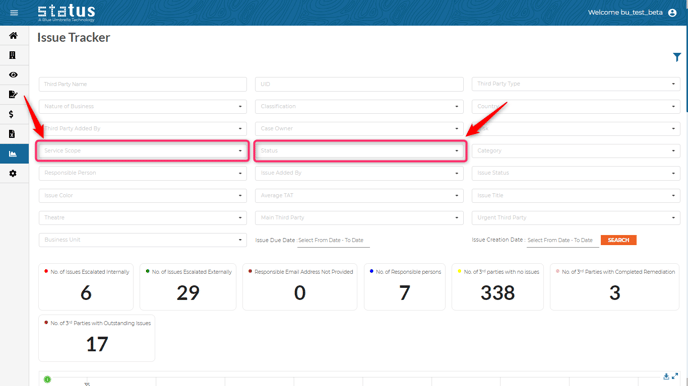The image size is (688, 386).
Task: Select 3rd parties with no issues card
Action: [x=498, y=287]
